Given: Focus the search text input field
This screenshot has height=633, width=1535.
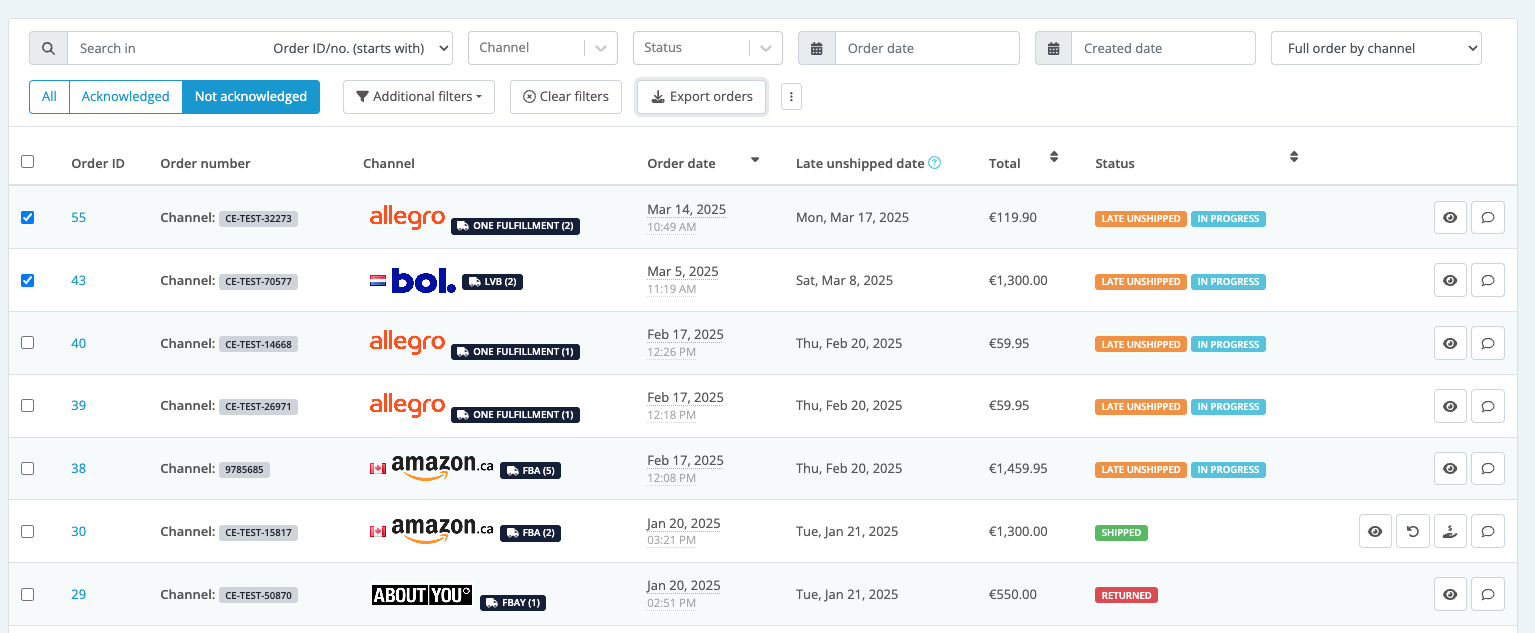Looking at the screenshot, I should click(x=168, y=48).
